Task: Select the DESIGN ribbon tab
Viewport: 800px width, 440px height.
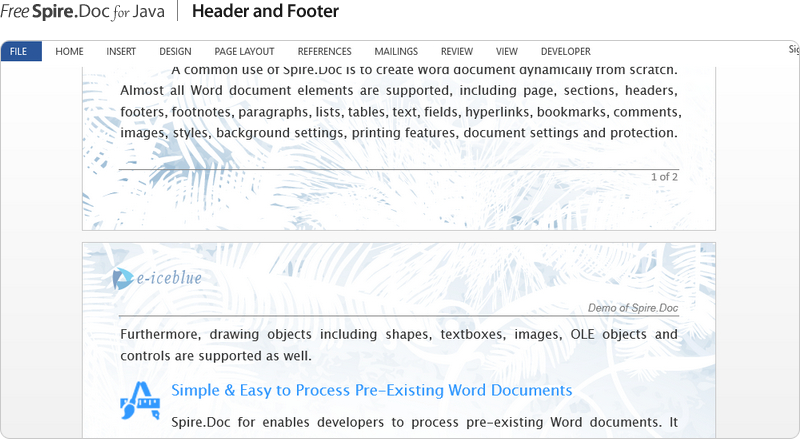Action: click(175, 52)
